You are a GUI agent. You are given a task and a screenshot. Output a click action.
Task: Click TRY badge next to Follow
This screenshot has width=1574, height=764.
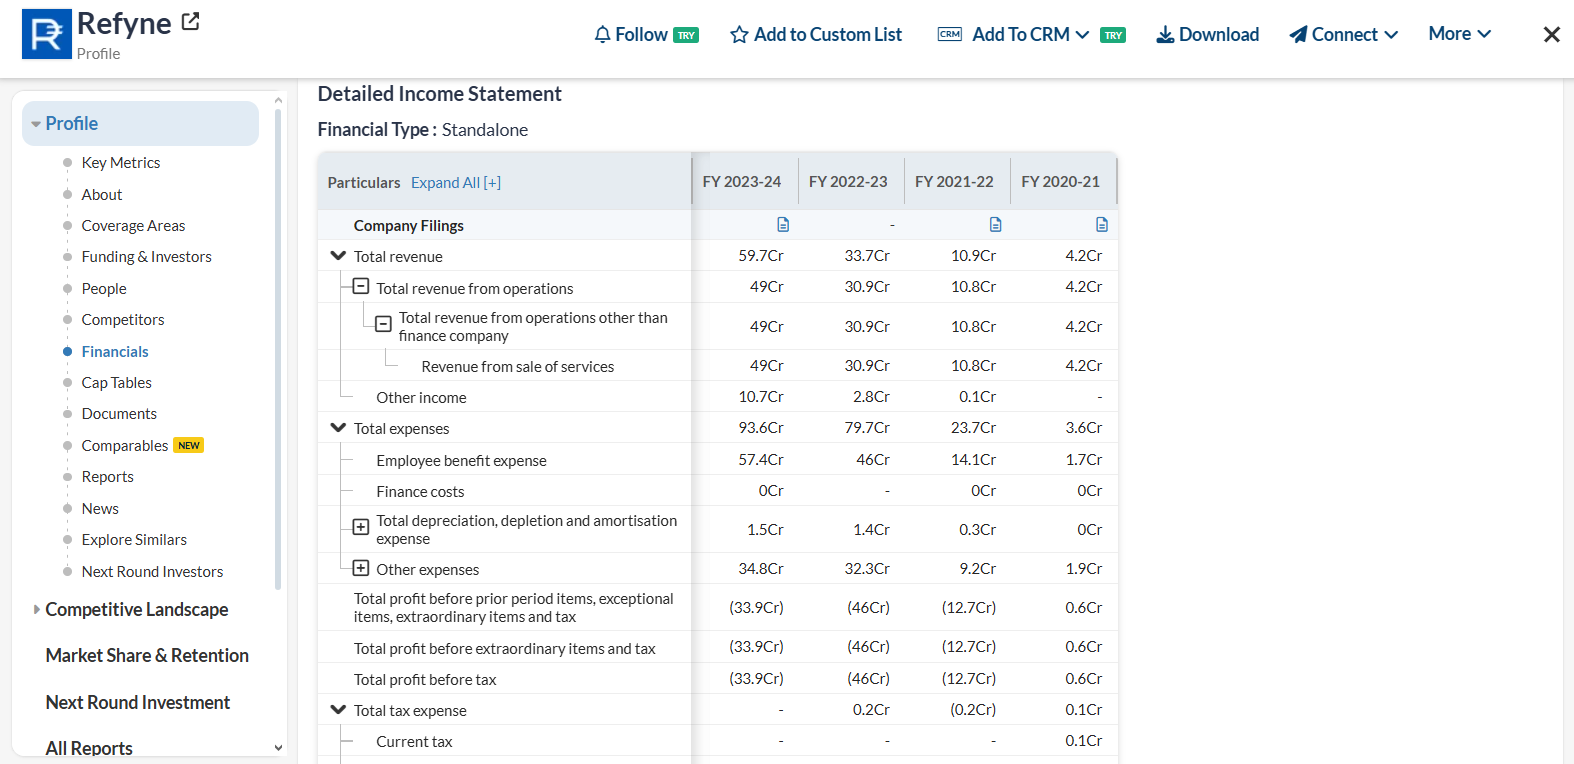click(686, 35)
